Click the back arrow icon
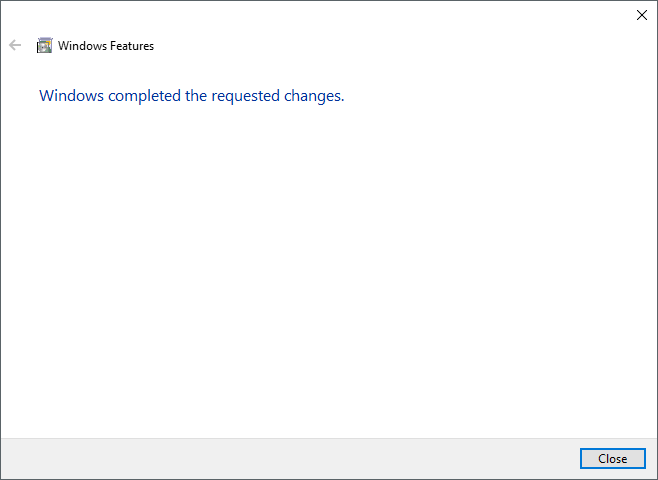Screen dimensions: 658x480 coord(15,45)
